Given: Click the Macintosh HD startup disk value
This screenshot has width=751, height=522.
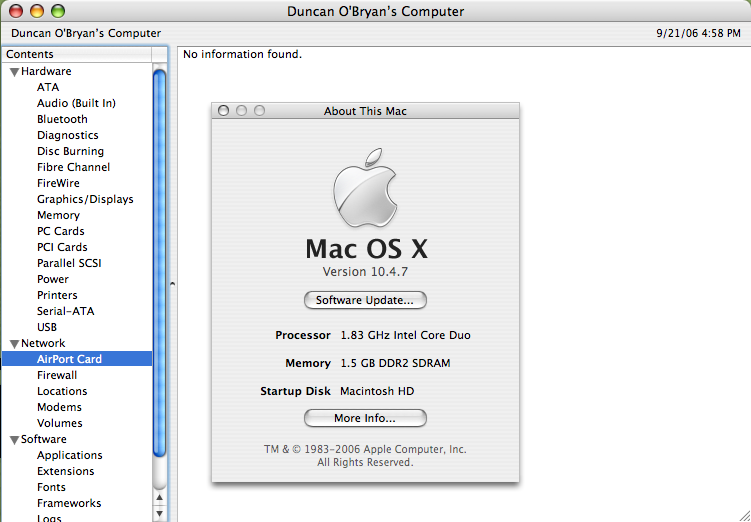Looking at the screenshot, I should coord(377,391).
